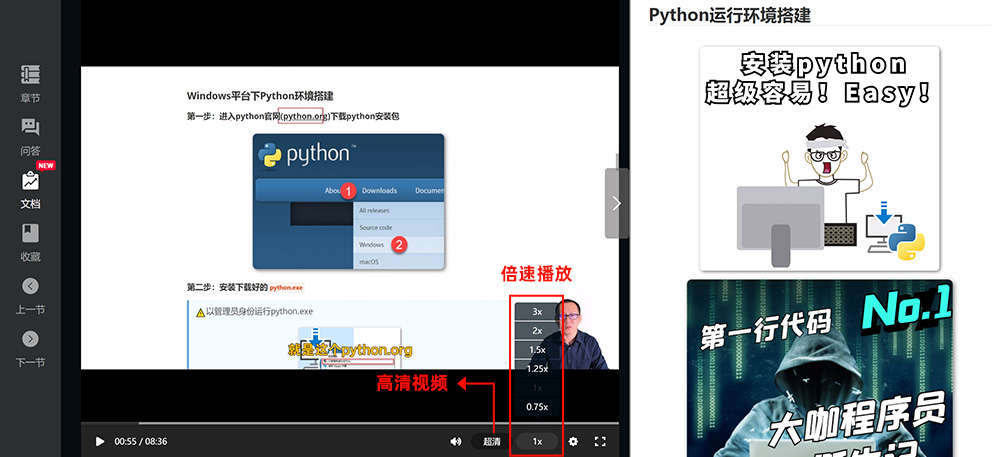Open the player settings gear

(573, 441)
